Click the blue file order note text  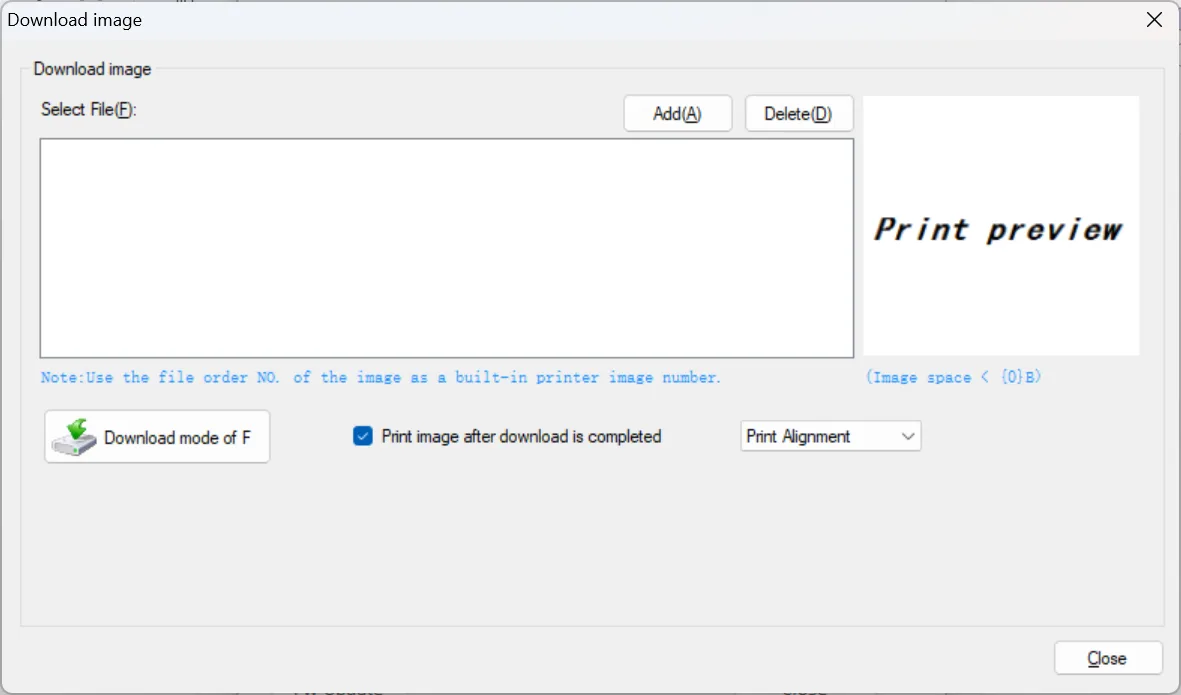point(380,377)
